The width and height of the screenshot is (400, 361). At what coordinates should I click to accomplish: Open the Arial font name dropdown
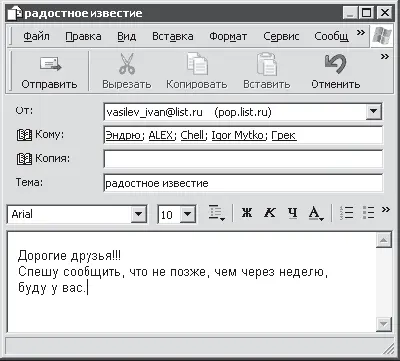point(138,214)
